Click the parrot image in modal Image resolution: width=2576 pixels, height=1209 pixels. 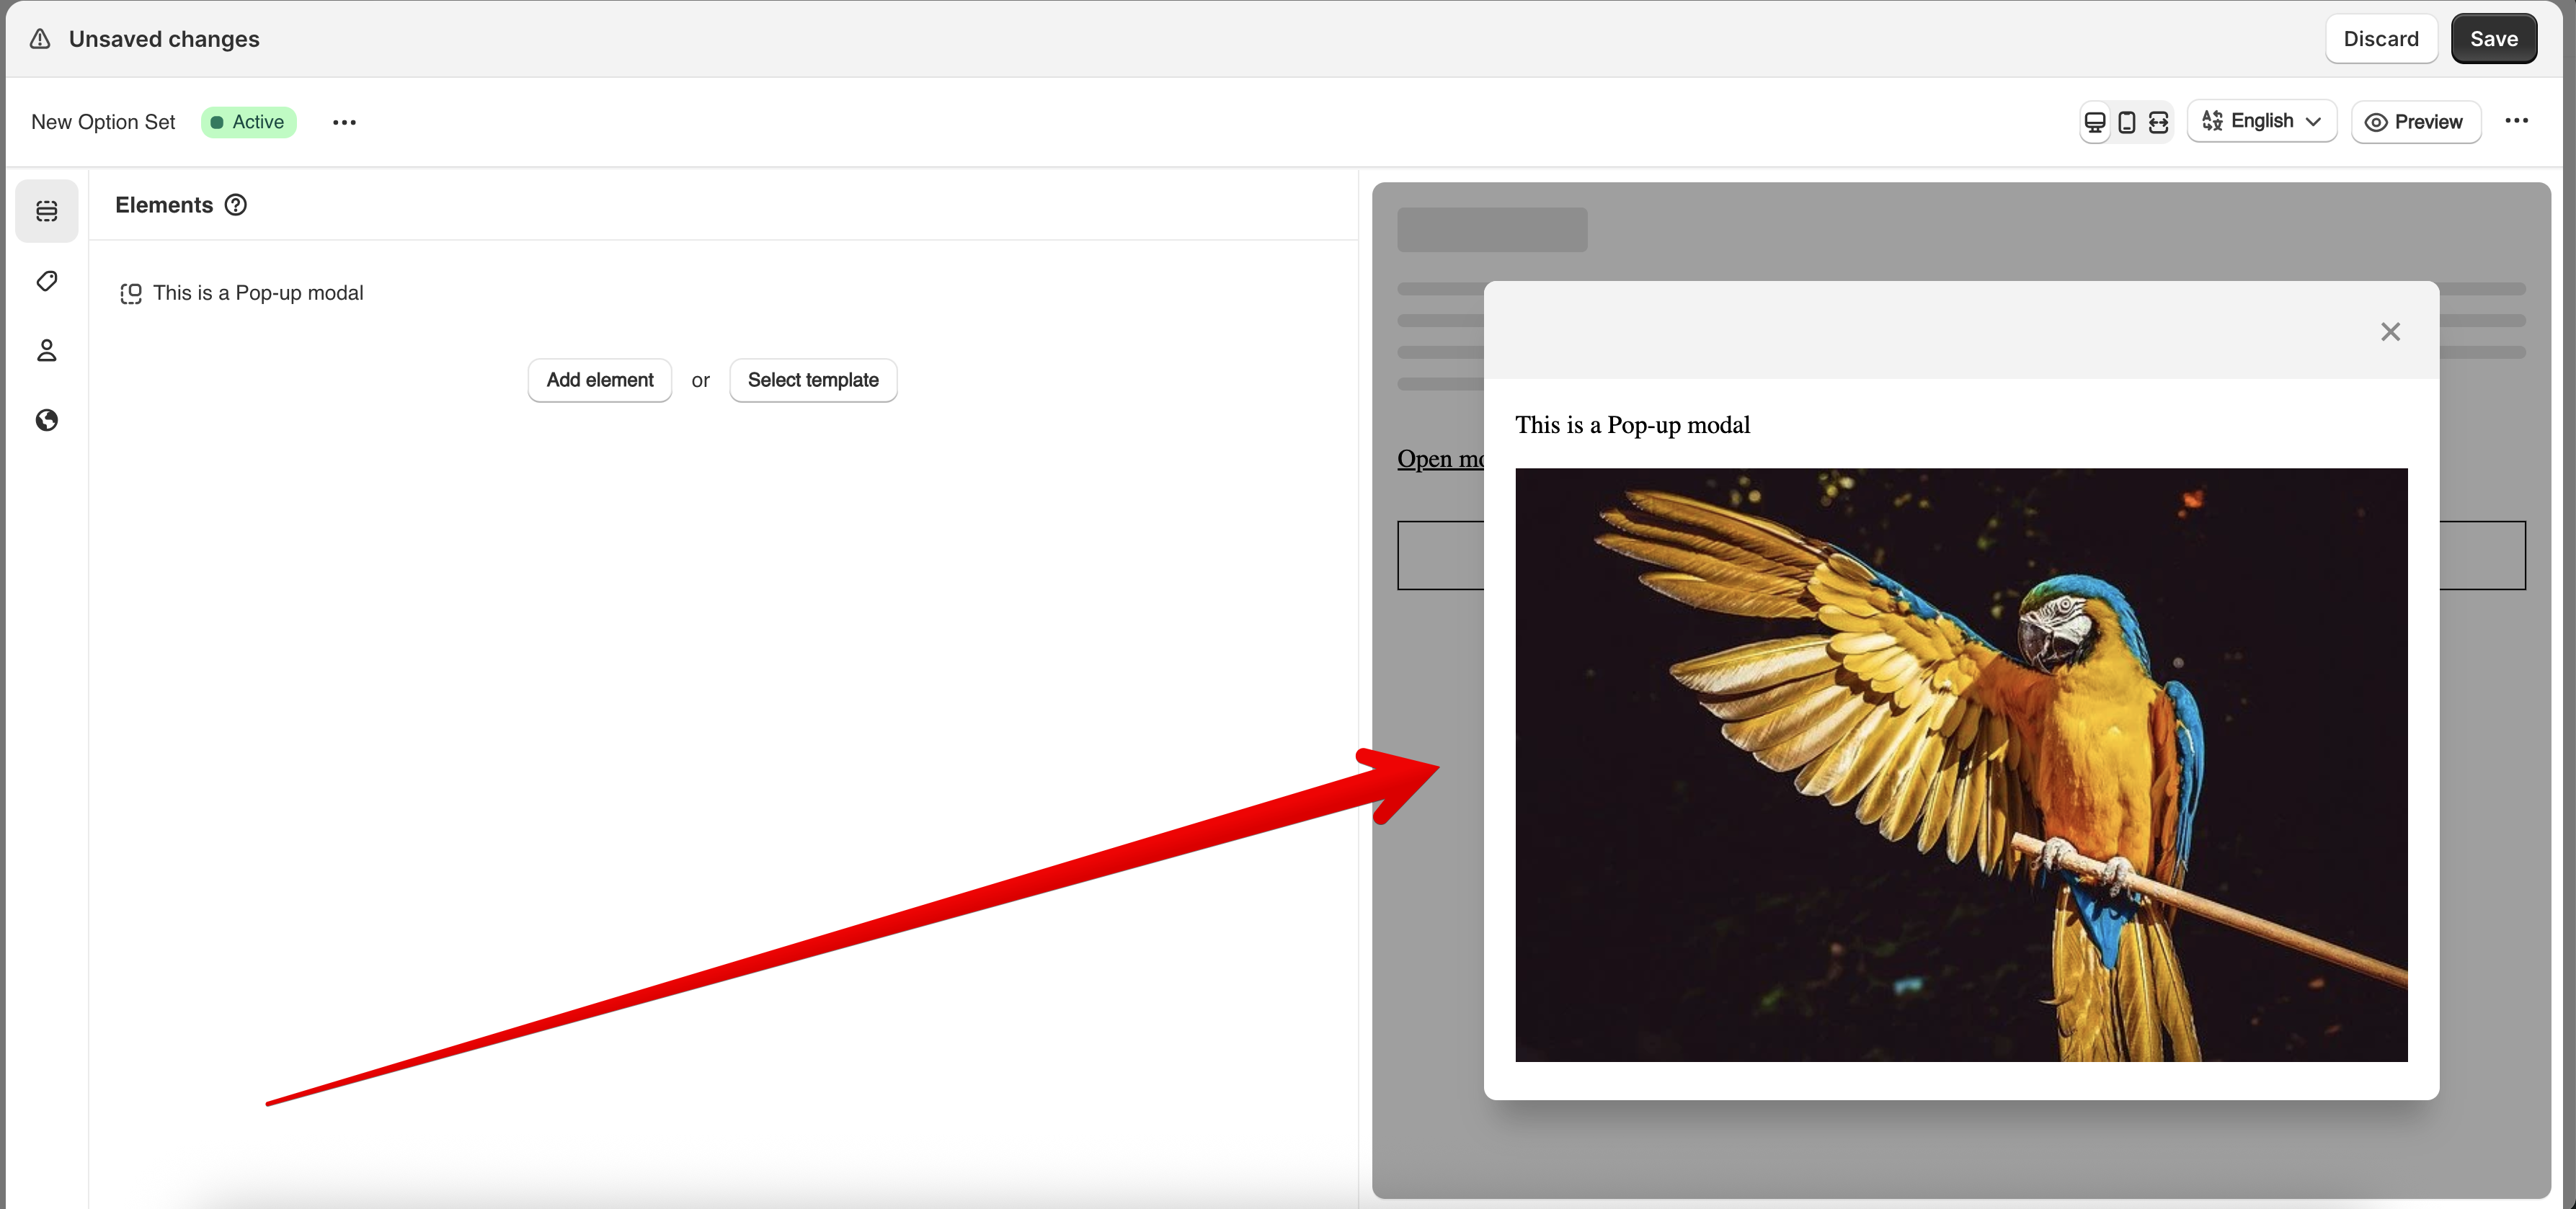[x=1960, y=764]
